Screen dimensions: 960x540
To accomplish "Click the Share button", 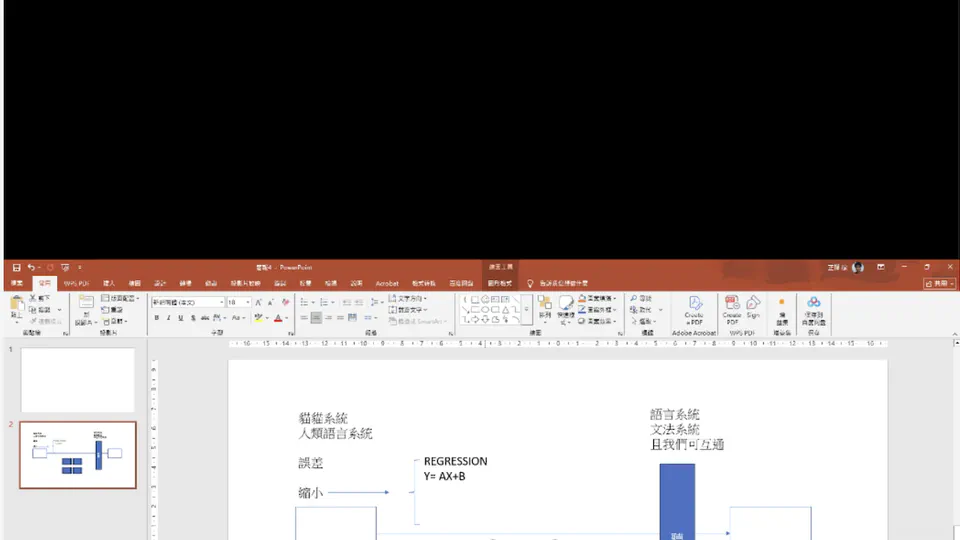I will (939, 283).
